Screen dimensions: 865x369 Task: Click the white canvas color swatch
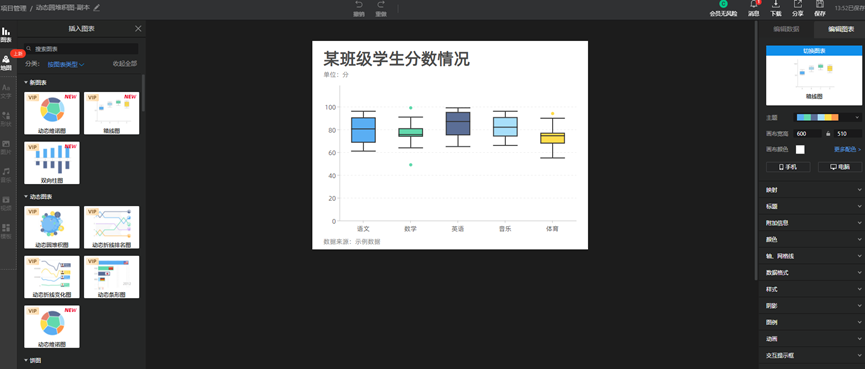pyautogui.click(x=800, y=149)
